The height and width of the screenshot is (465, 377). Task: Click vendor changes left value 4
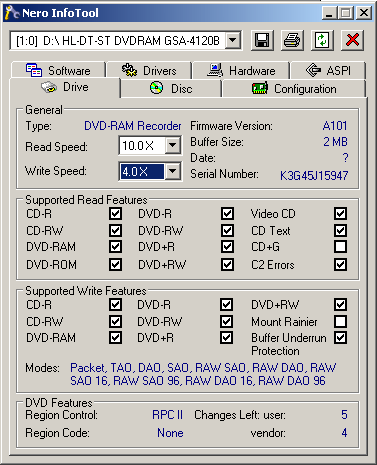(x=344, y=433)
